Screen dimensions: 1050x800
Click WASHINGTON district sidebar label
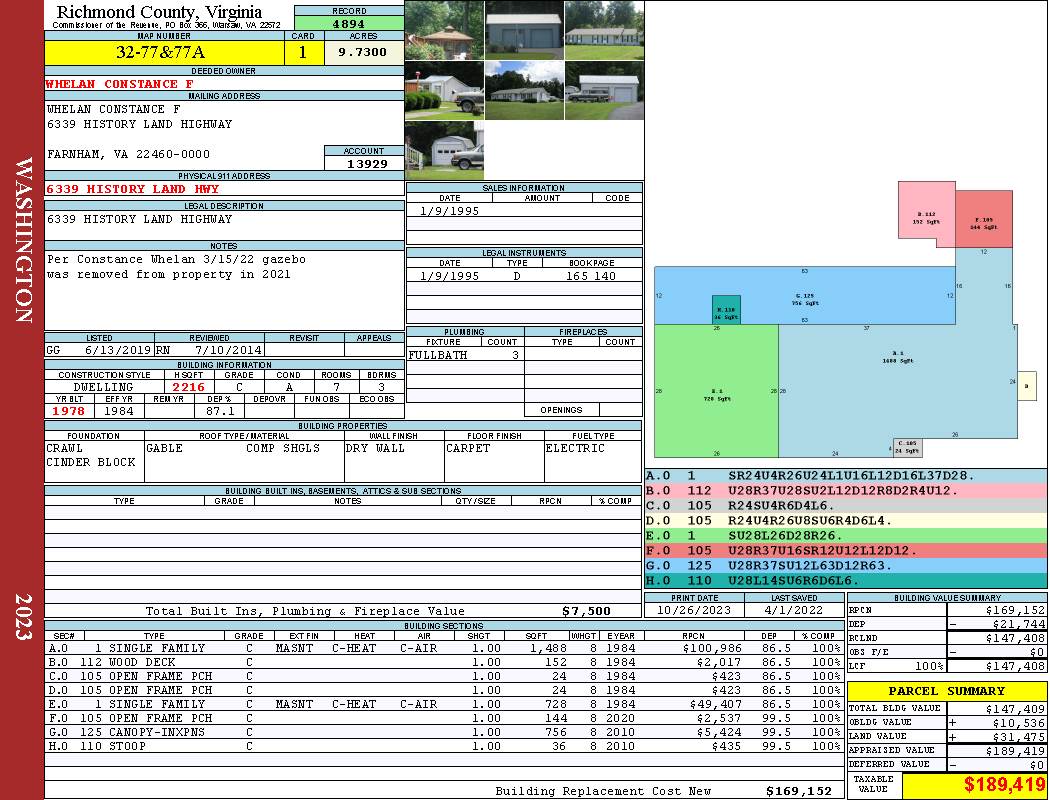pyautogui.click(x=23, y=240)
